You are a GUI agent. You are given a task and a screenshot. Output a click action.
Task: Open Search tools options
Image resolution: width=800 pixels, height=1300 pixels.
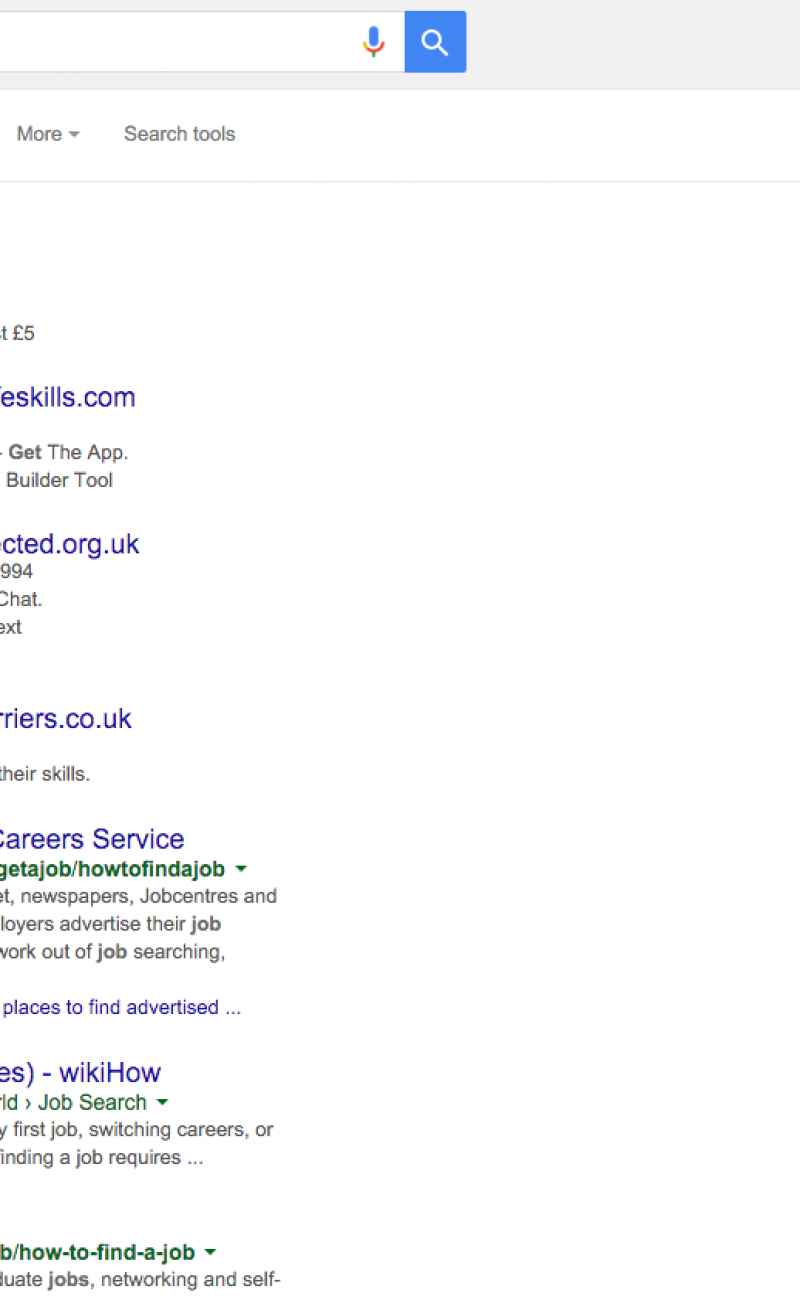pyautogui.click(x=180, y=134)
